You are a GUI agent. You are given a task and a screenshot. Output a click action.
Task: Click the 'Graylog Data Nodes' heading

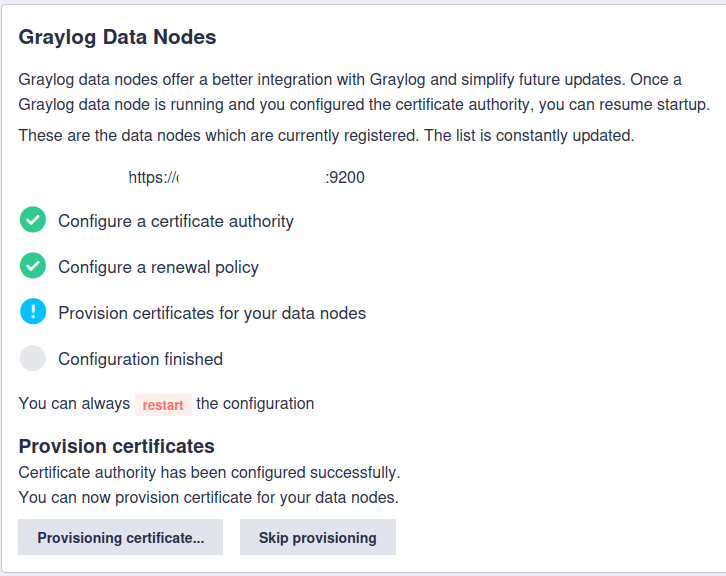(x=117, y=37)
